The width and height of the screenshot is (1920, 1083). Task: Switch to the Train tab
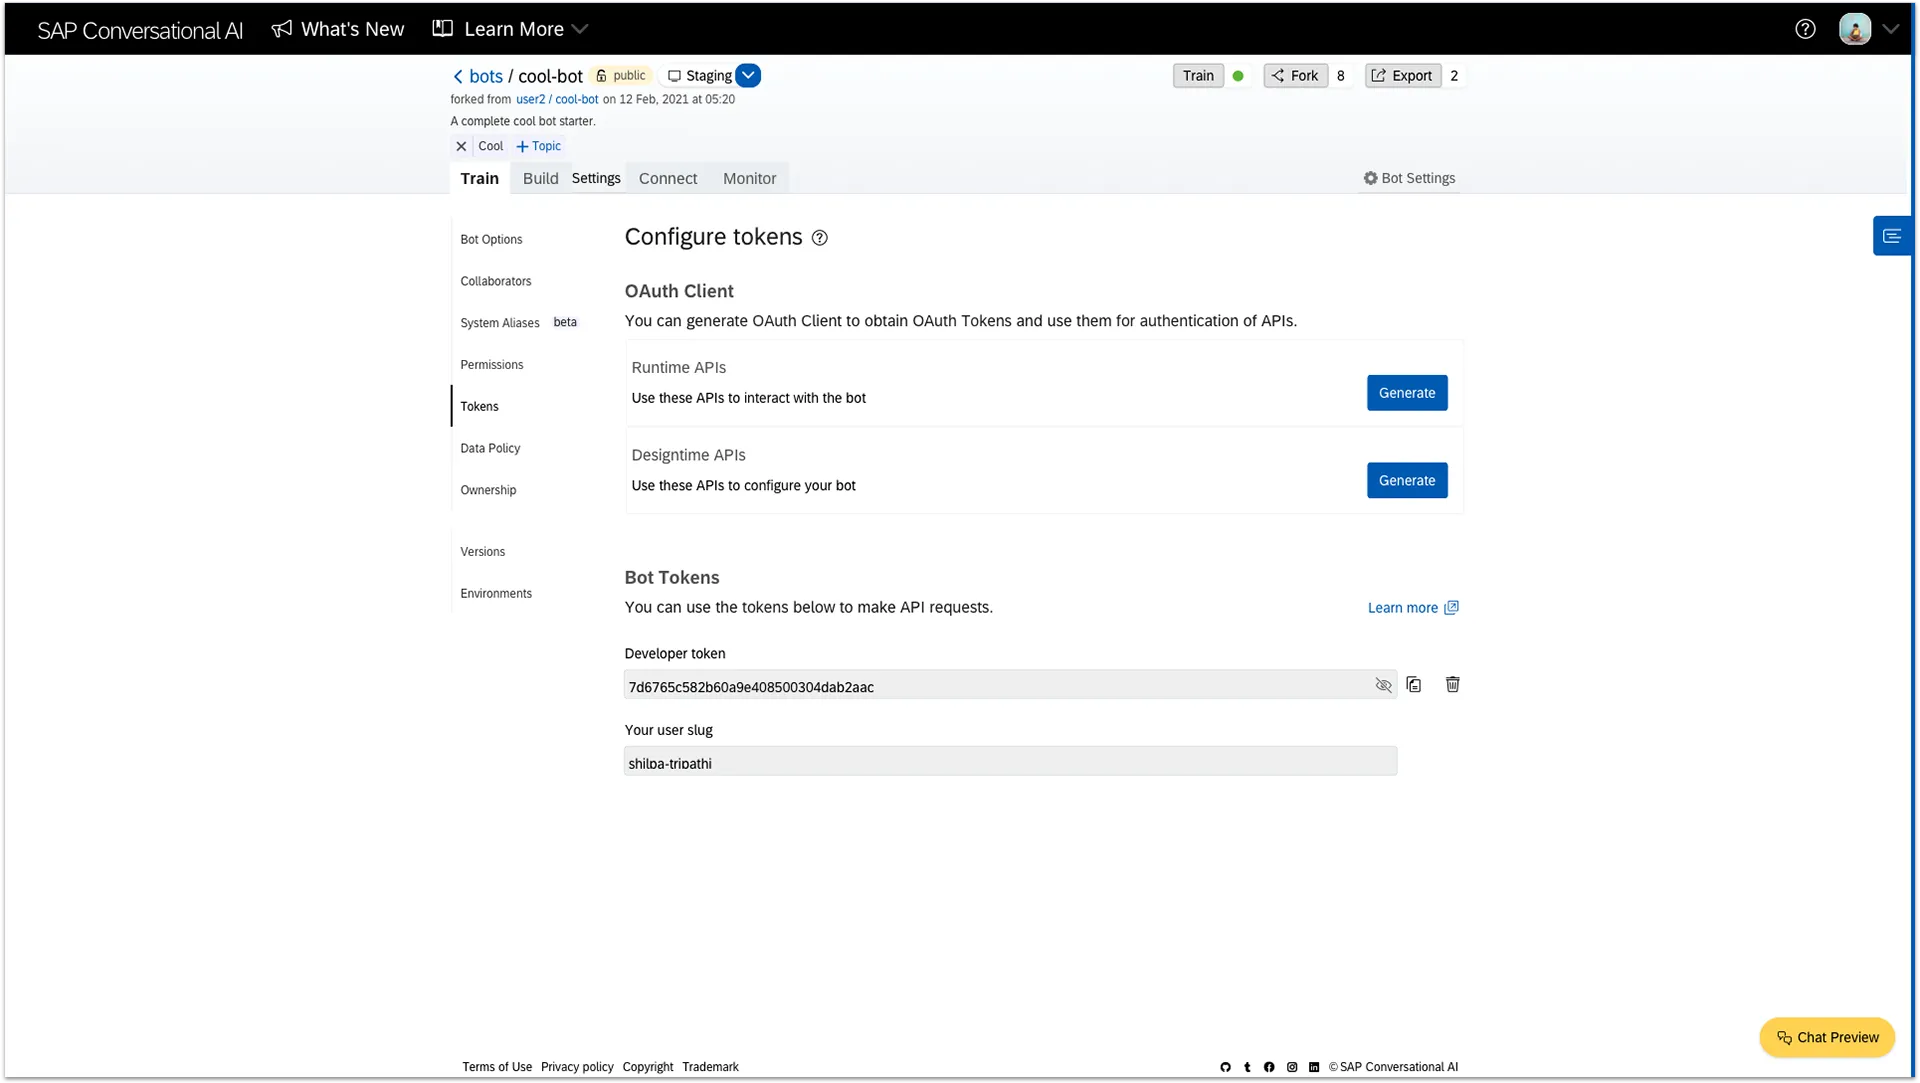[x=479, y=178]
